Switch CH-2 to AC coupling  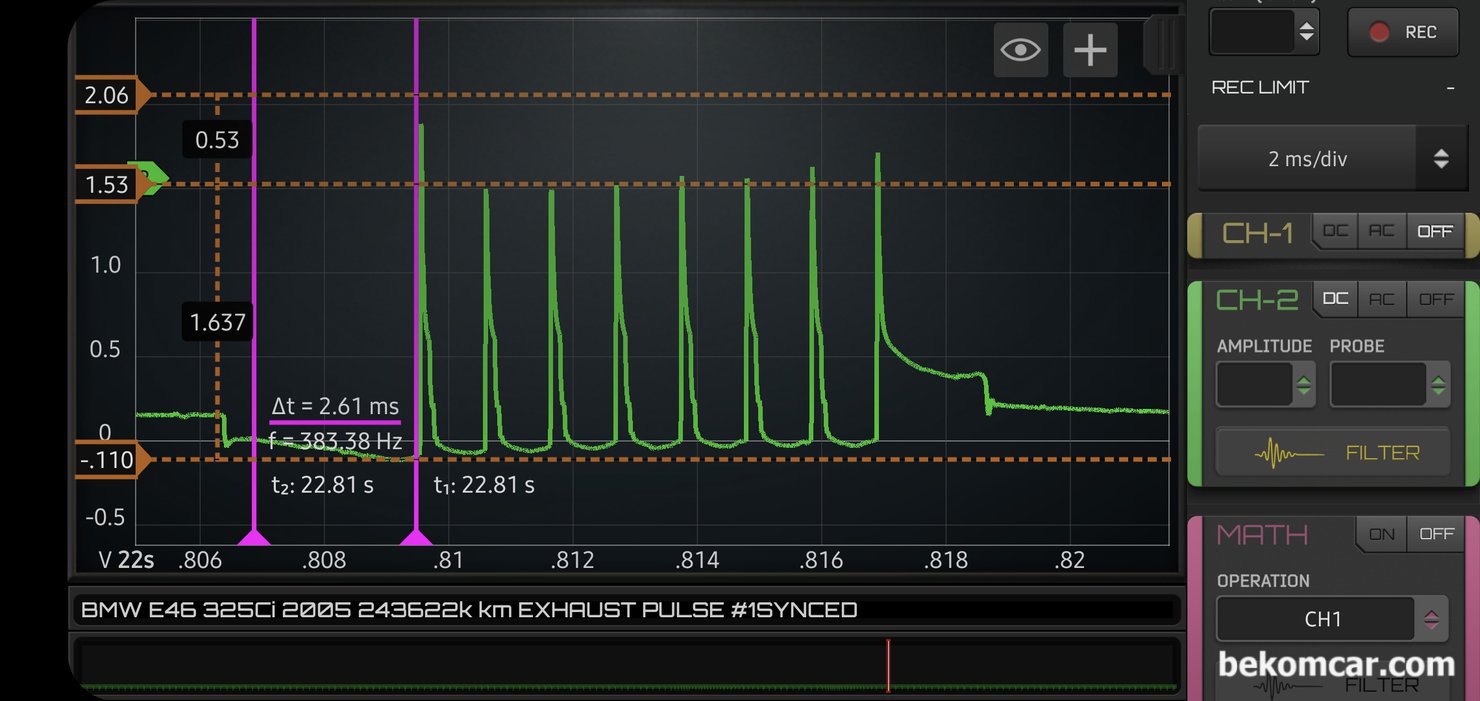click(x=1381, y=299)
